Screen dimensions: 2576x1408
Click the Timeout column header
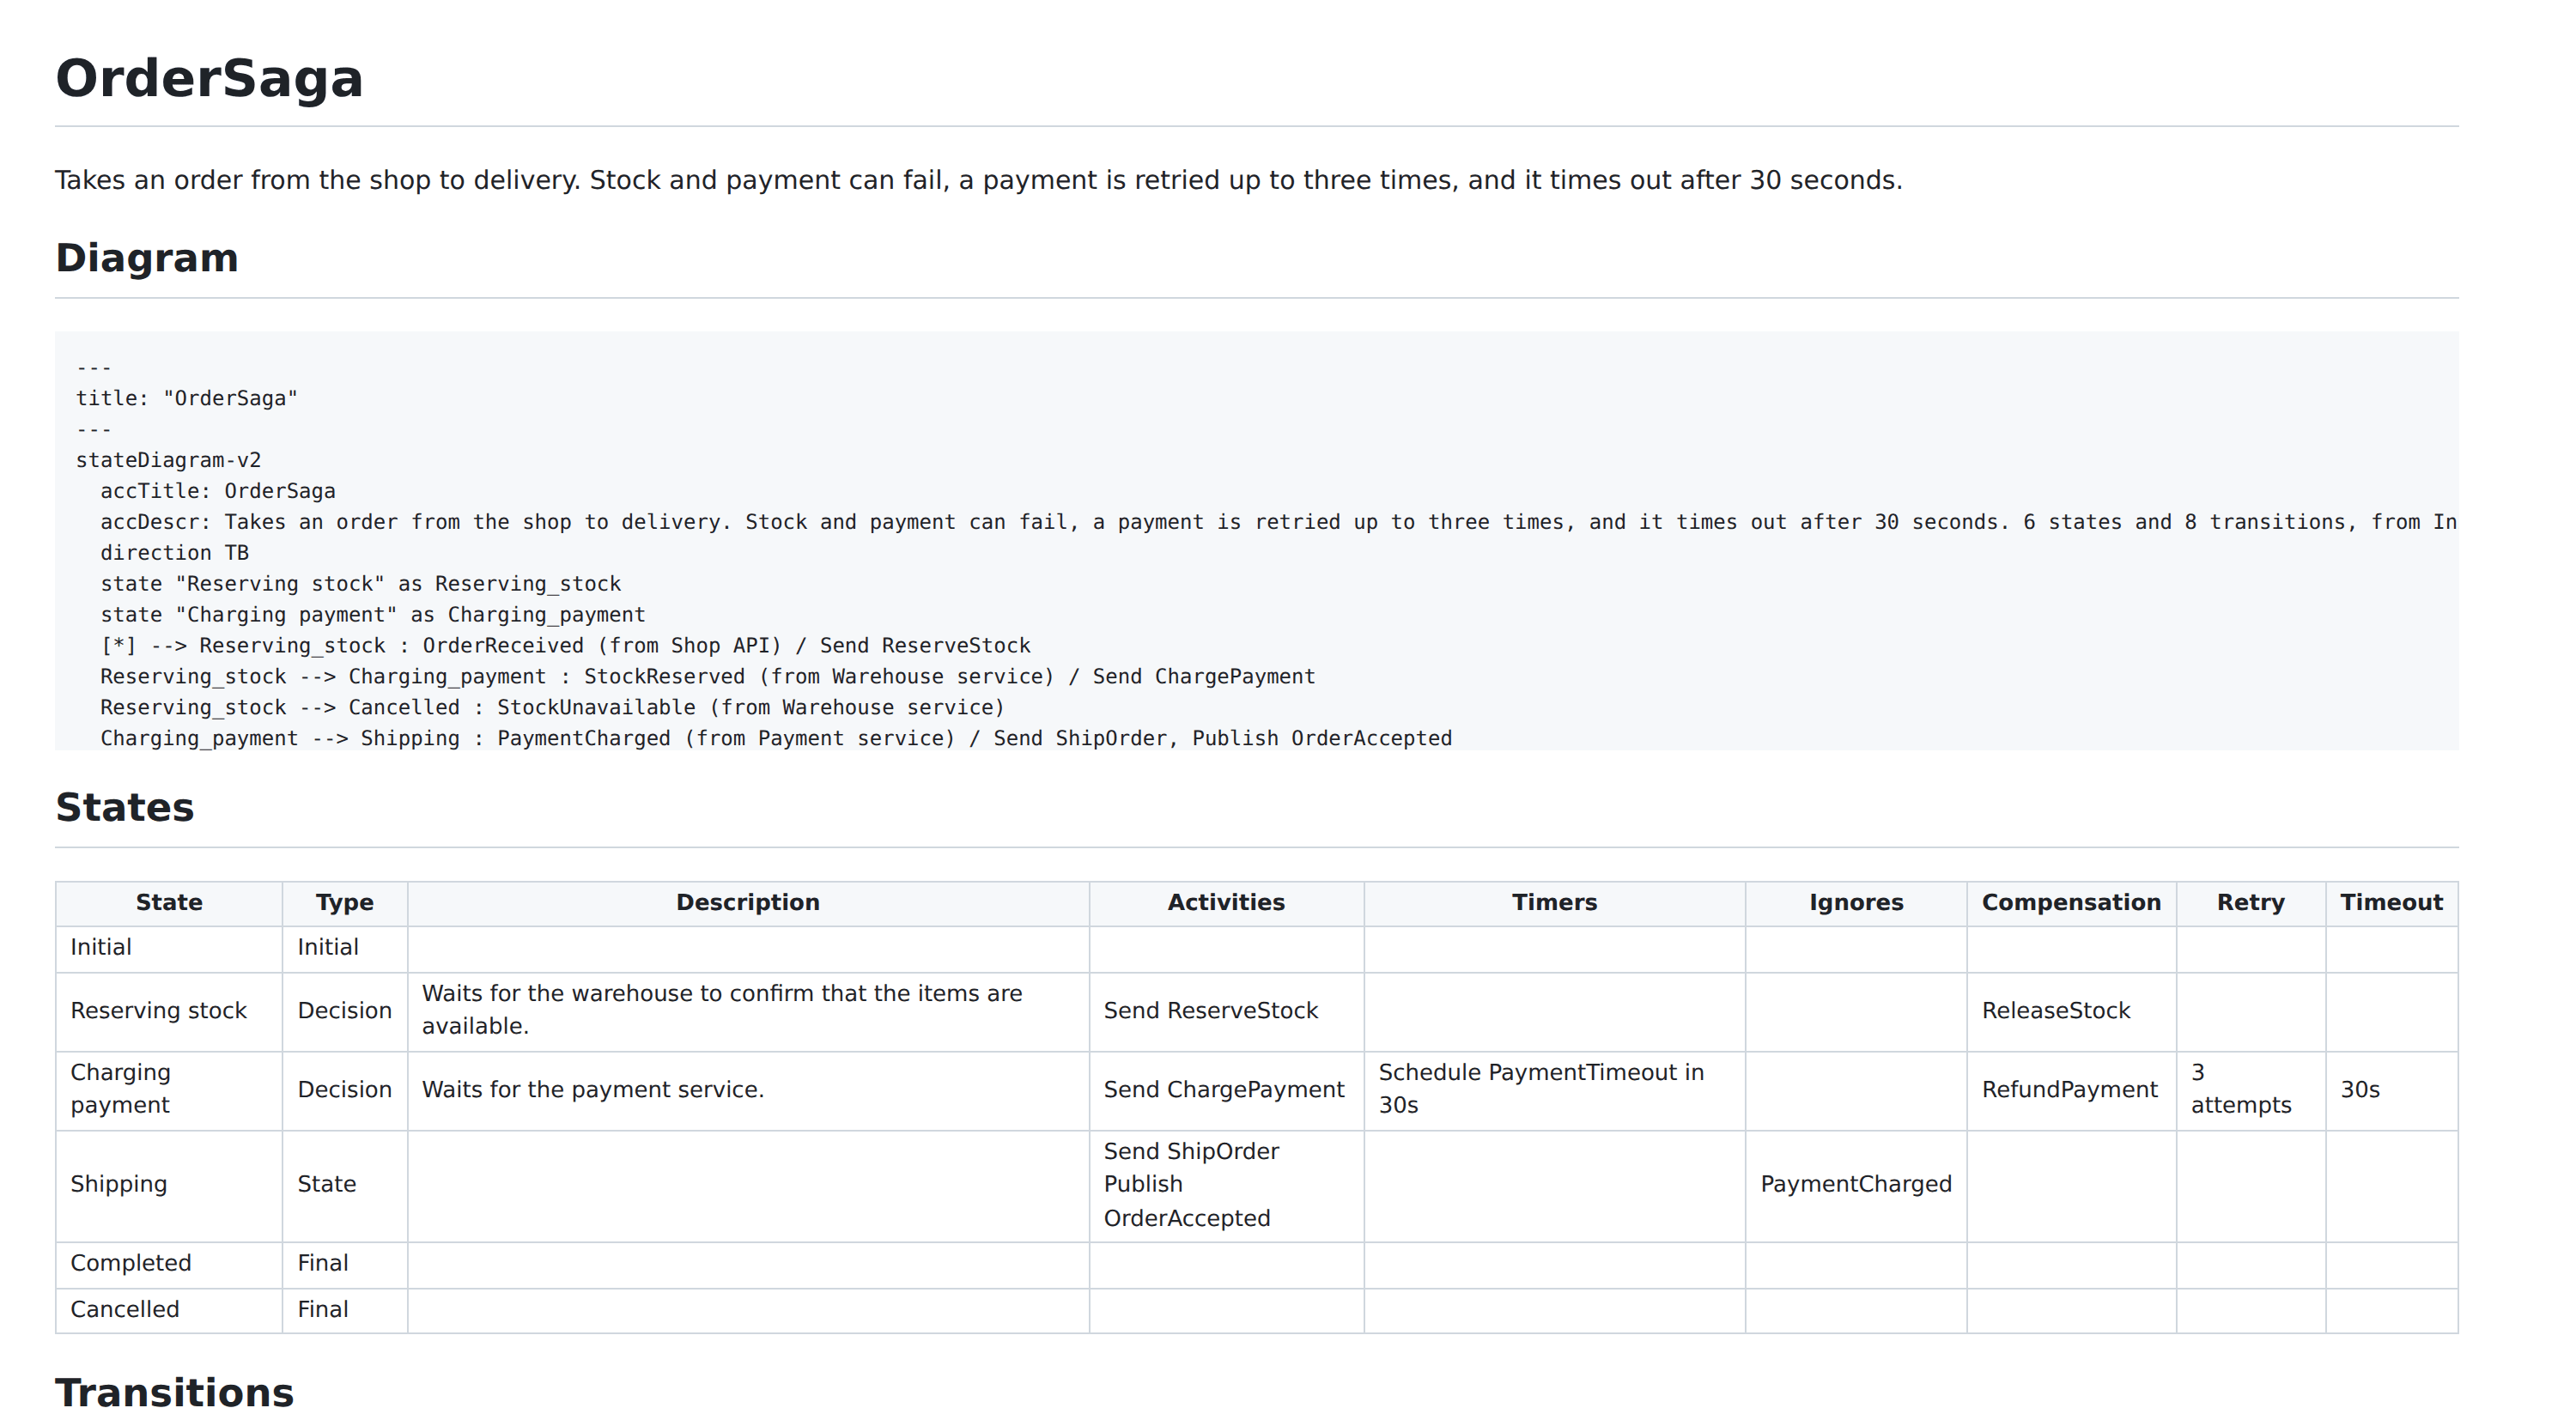[2392, 903]
